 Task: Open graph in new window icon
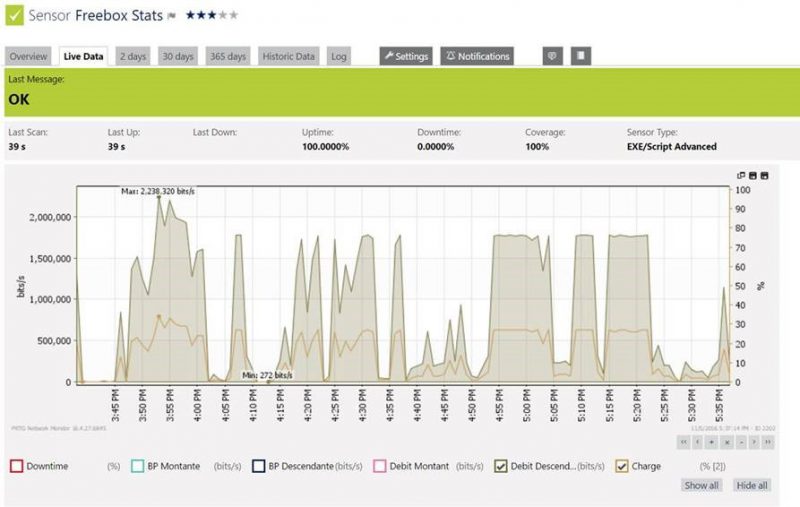pos(741,175)
